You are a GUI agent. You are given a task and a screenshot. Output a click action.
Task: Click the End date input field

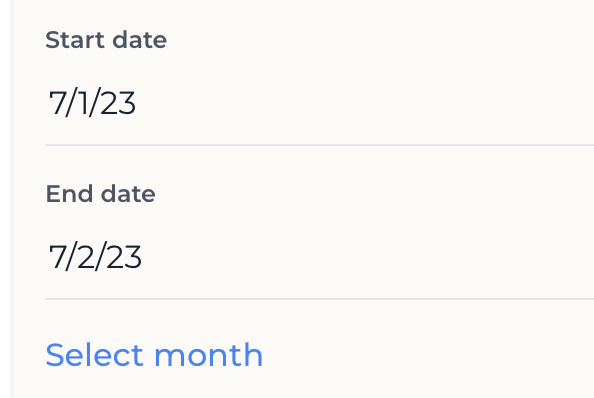point(319,257)
